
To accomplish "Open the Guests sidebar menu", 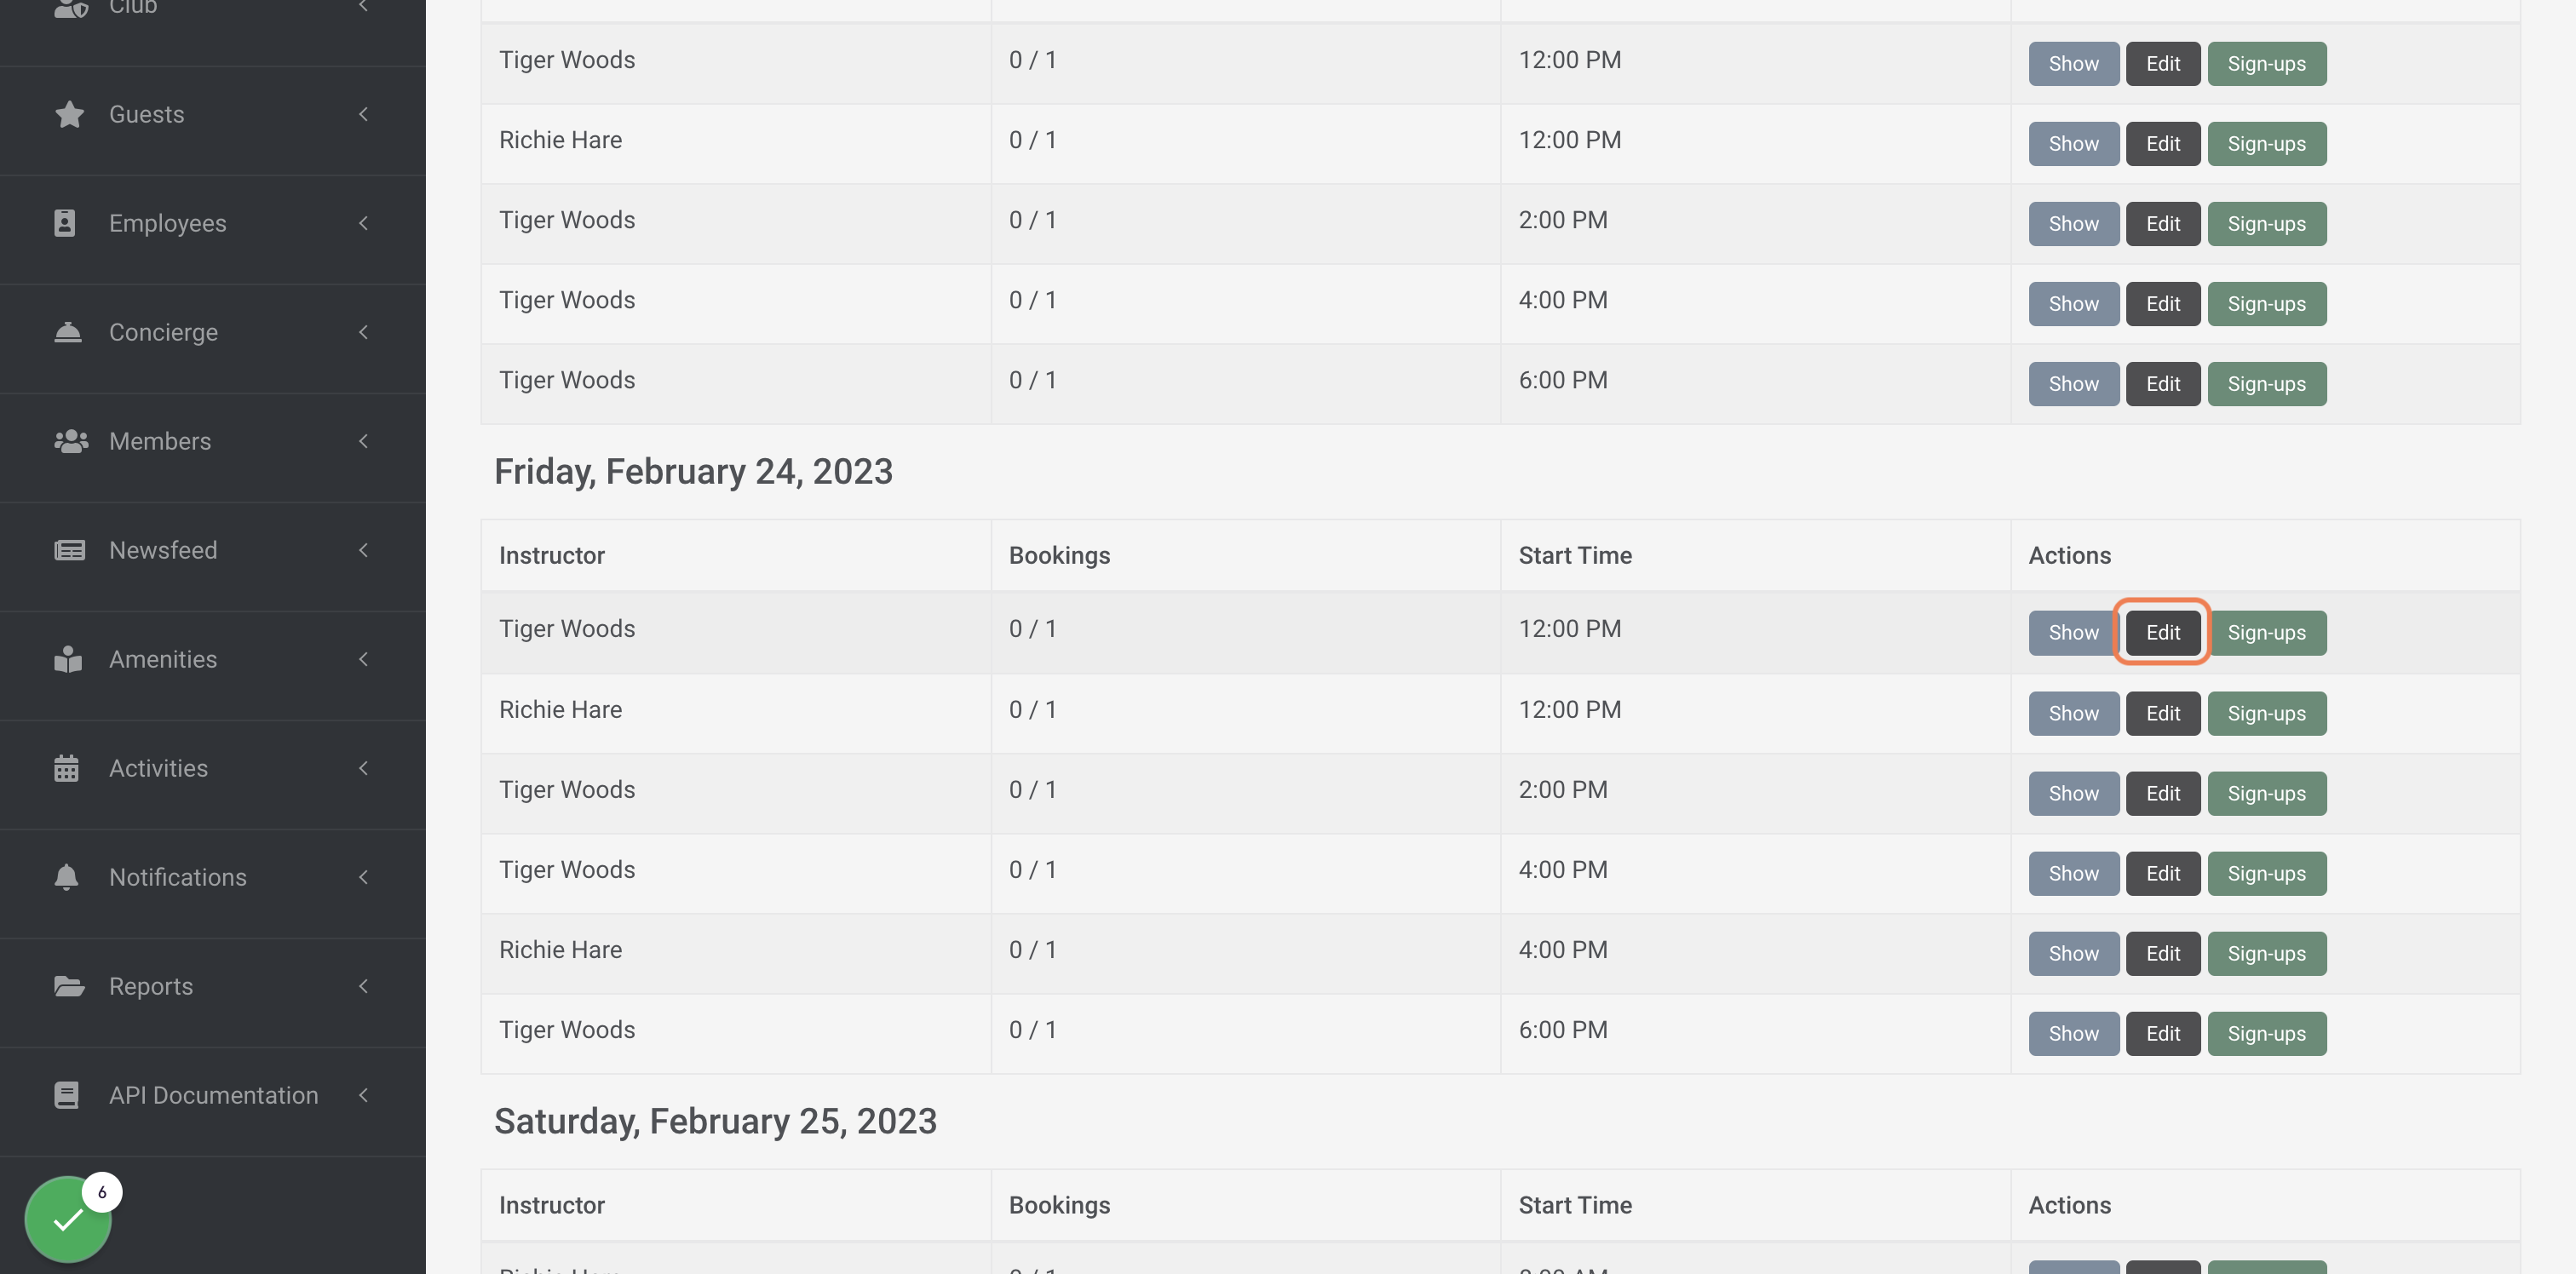I will 212,114.
